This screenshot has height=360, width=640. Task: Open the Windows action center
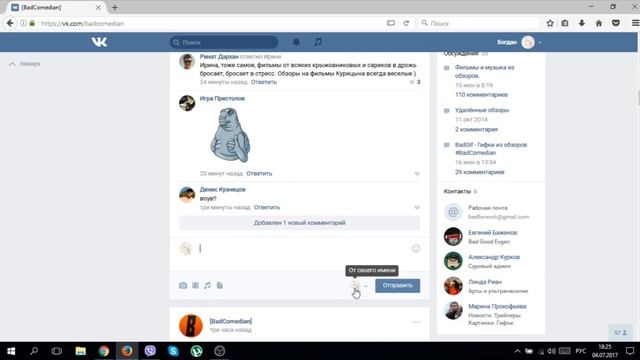[x=630, y=351]
